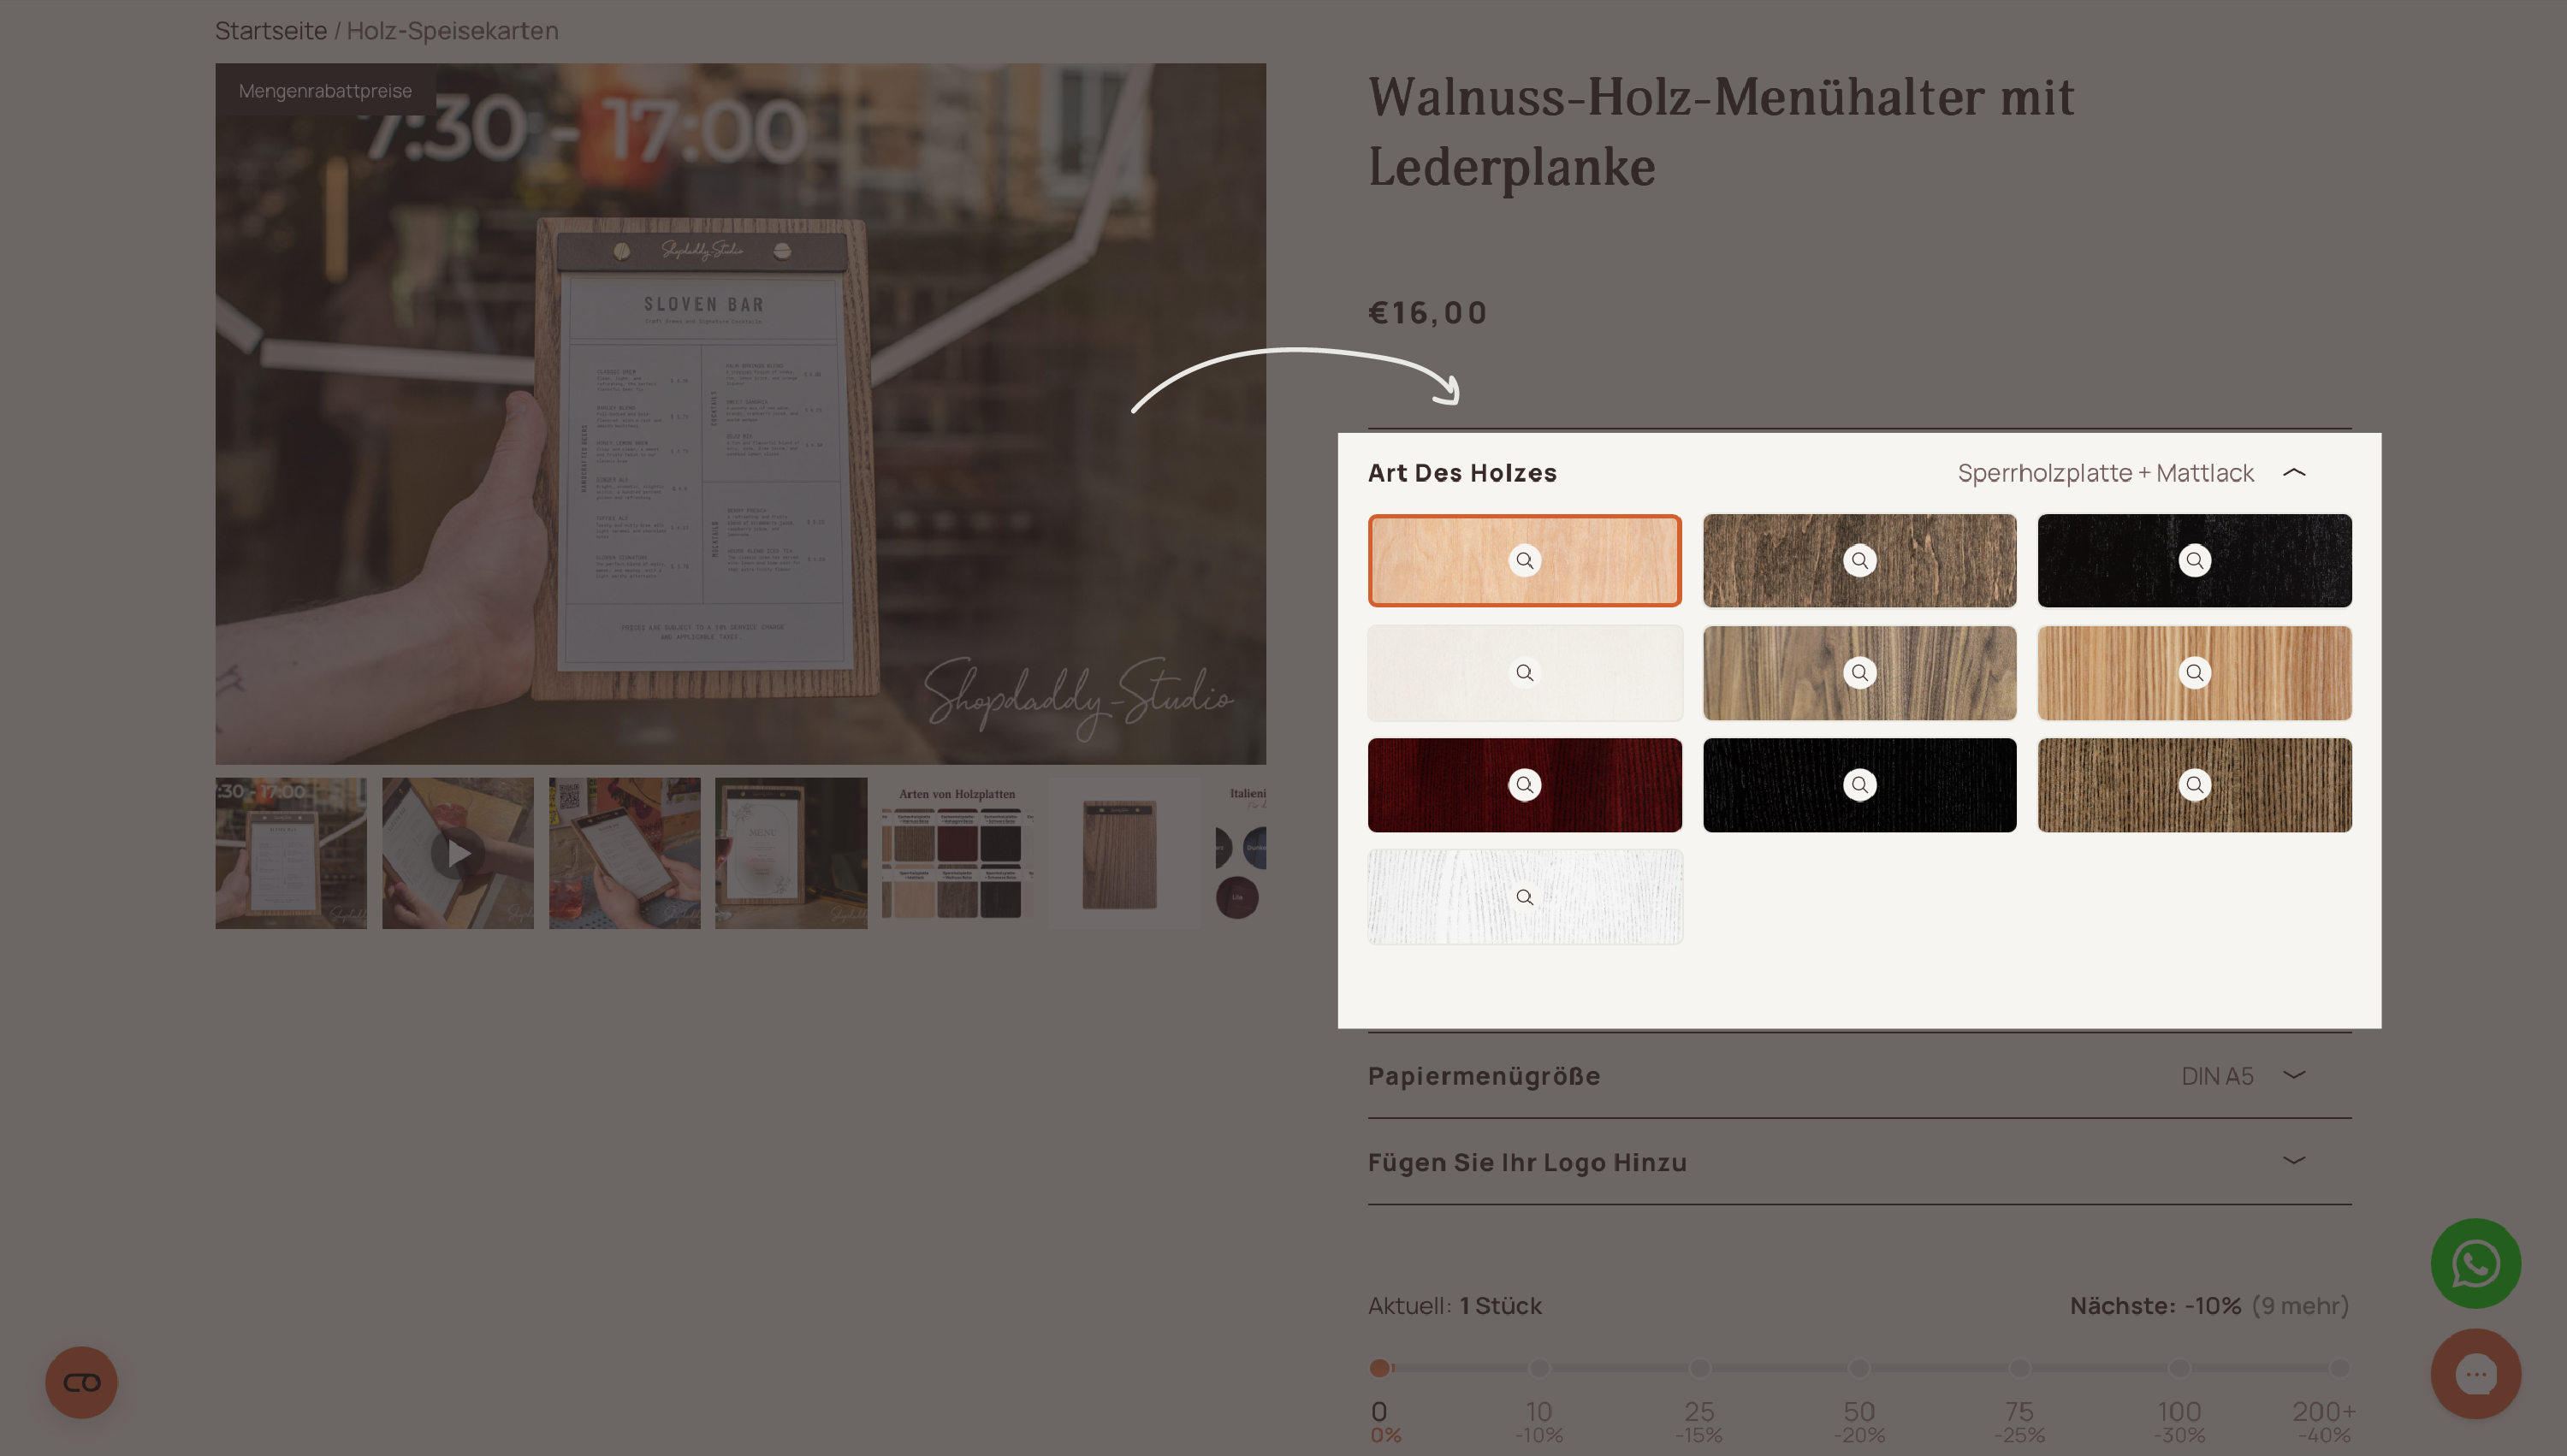
Task: Magnify the white grained wood swatch
Action: tap(1524, 897)
